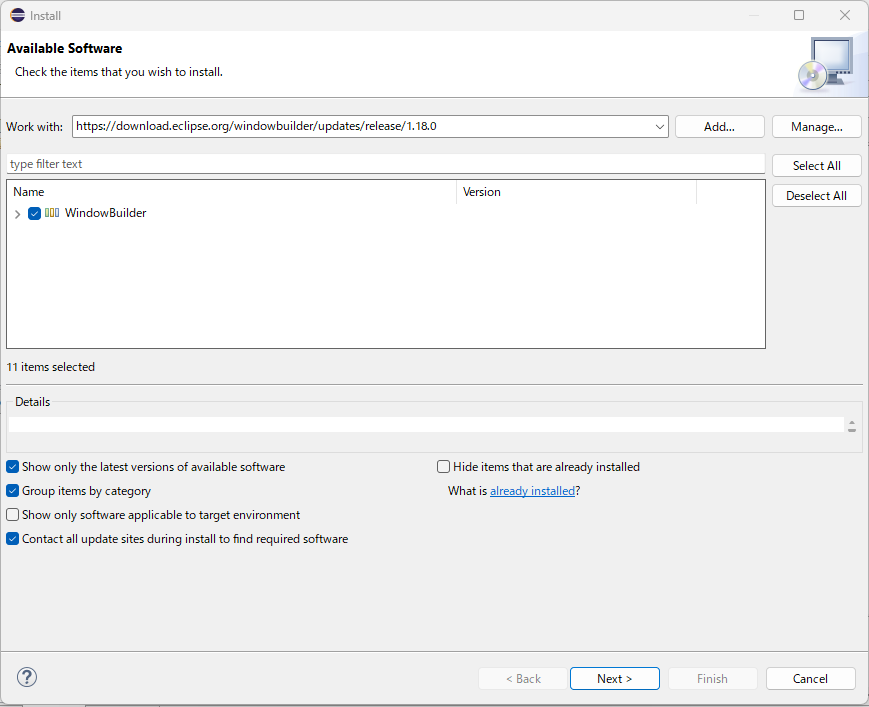Image resolution: width=869 pixels, height=707 pixels.
Task: Click the Details area scroll stepper
Action: tap(852, 426)
